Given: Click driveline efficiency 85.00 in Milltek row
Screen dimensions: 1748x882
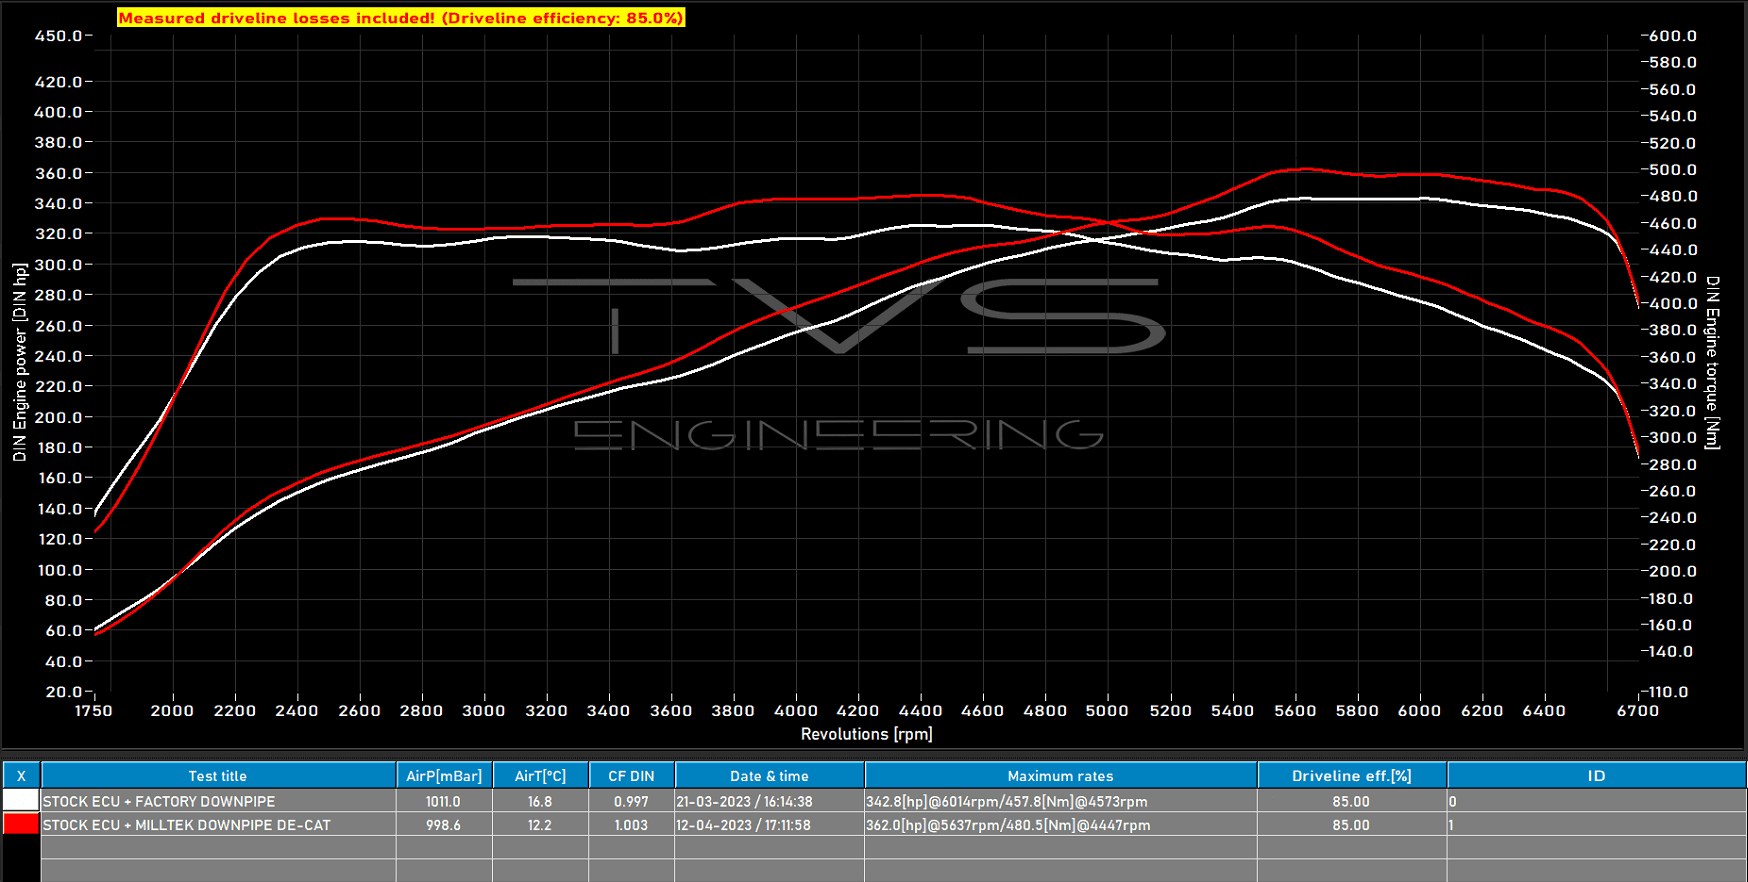Looking at the screenshot, I should [1351, 825].
